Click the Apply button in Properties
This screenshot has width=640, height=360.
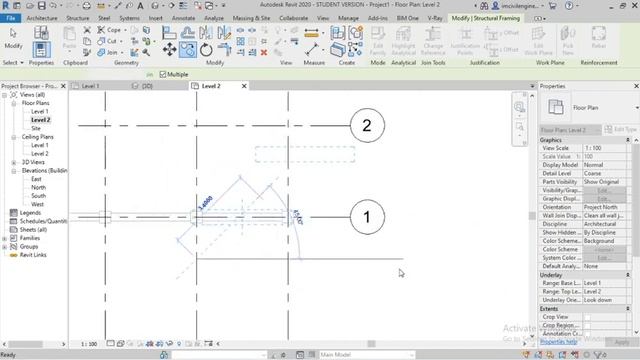click(x=622, y=342)
